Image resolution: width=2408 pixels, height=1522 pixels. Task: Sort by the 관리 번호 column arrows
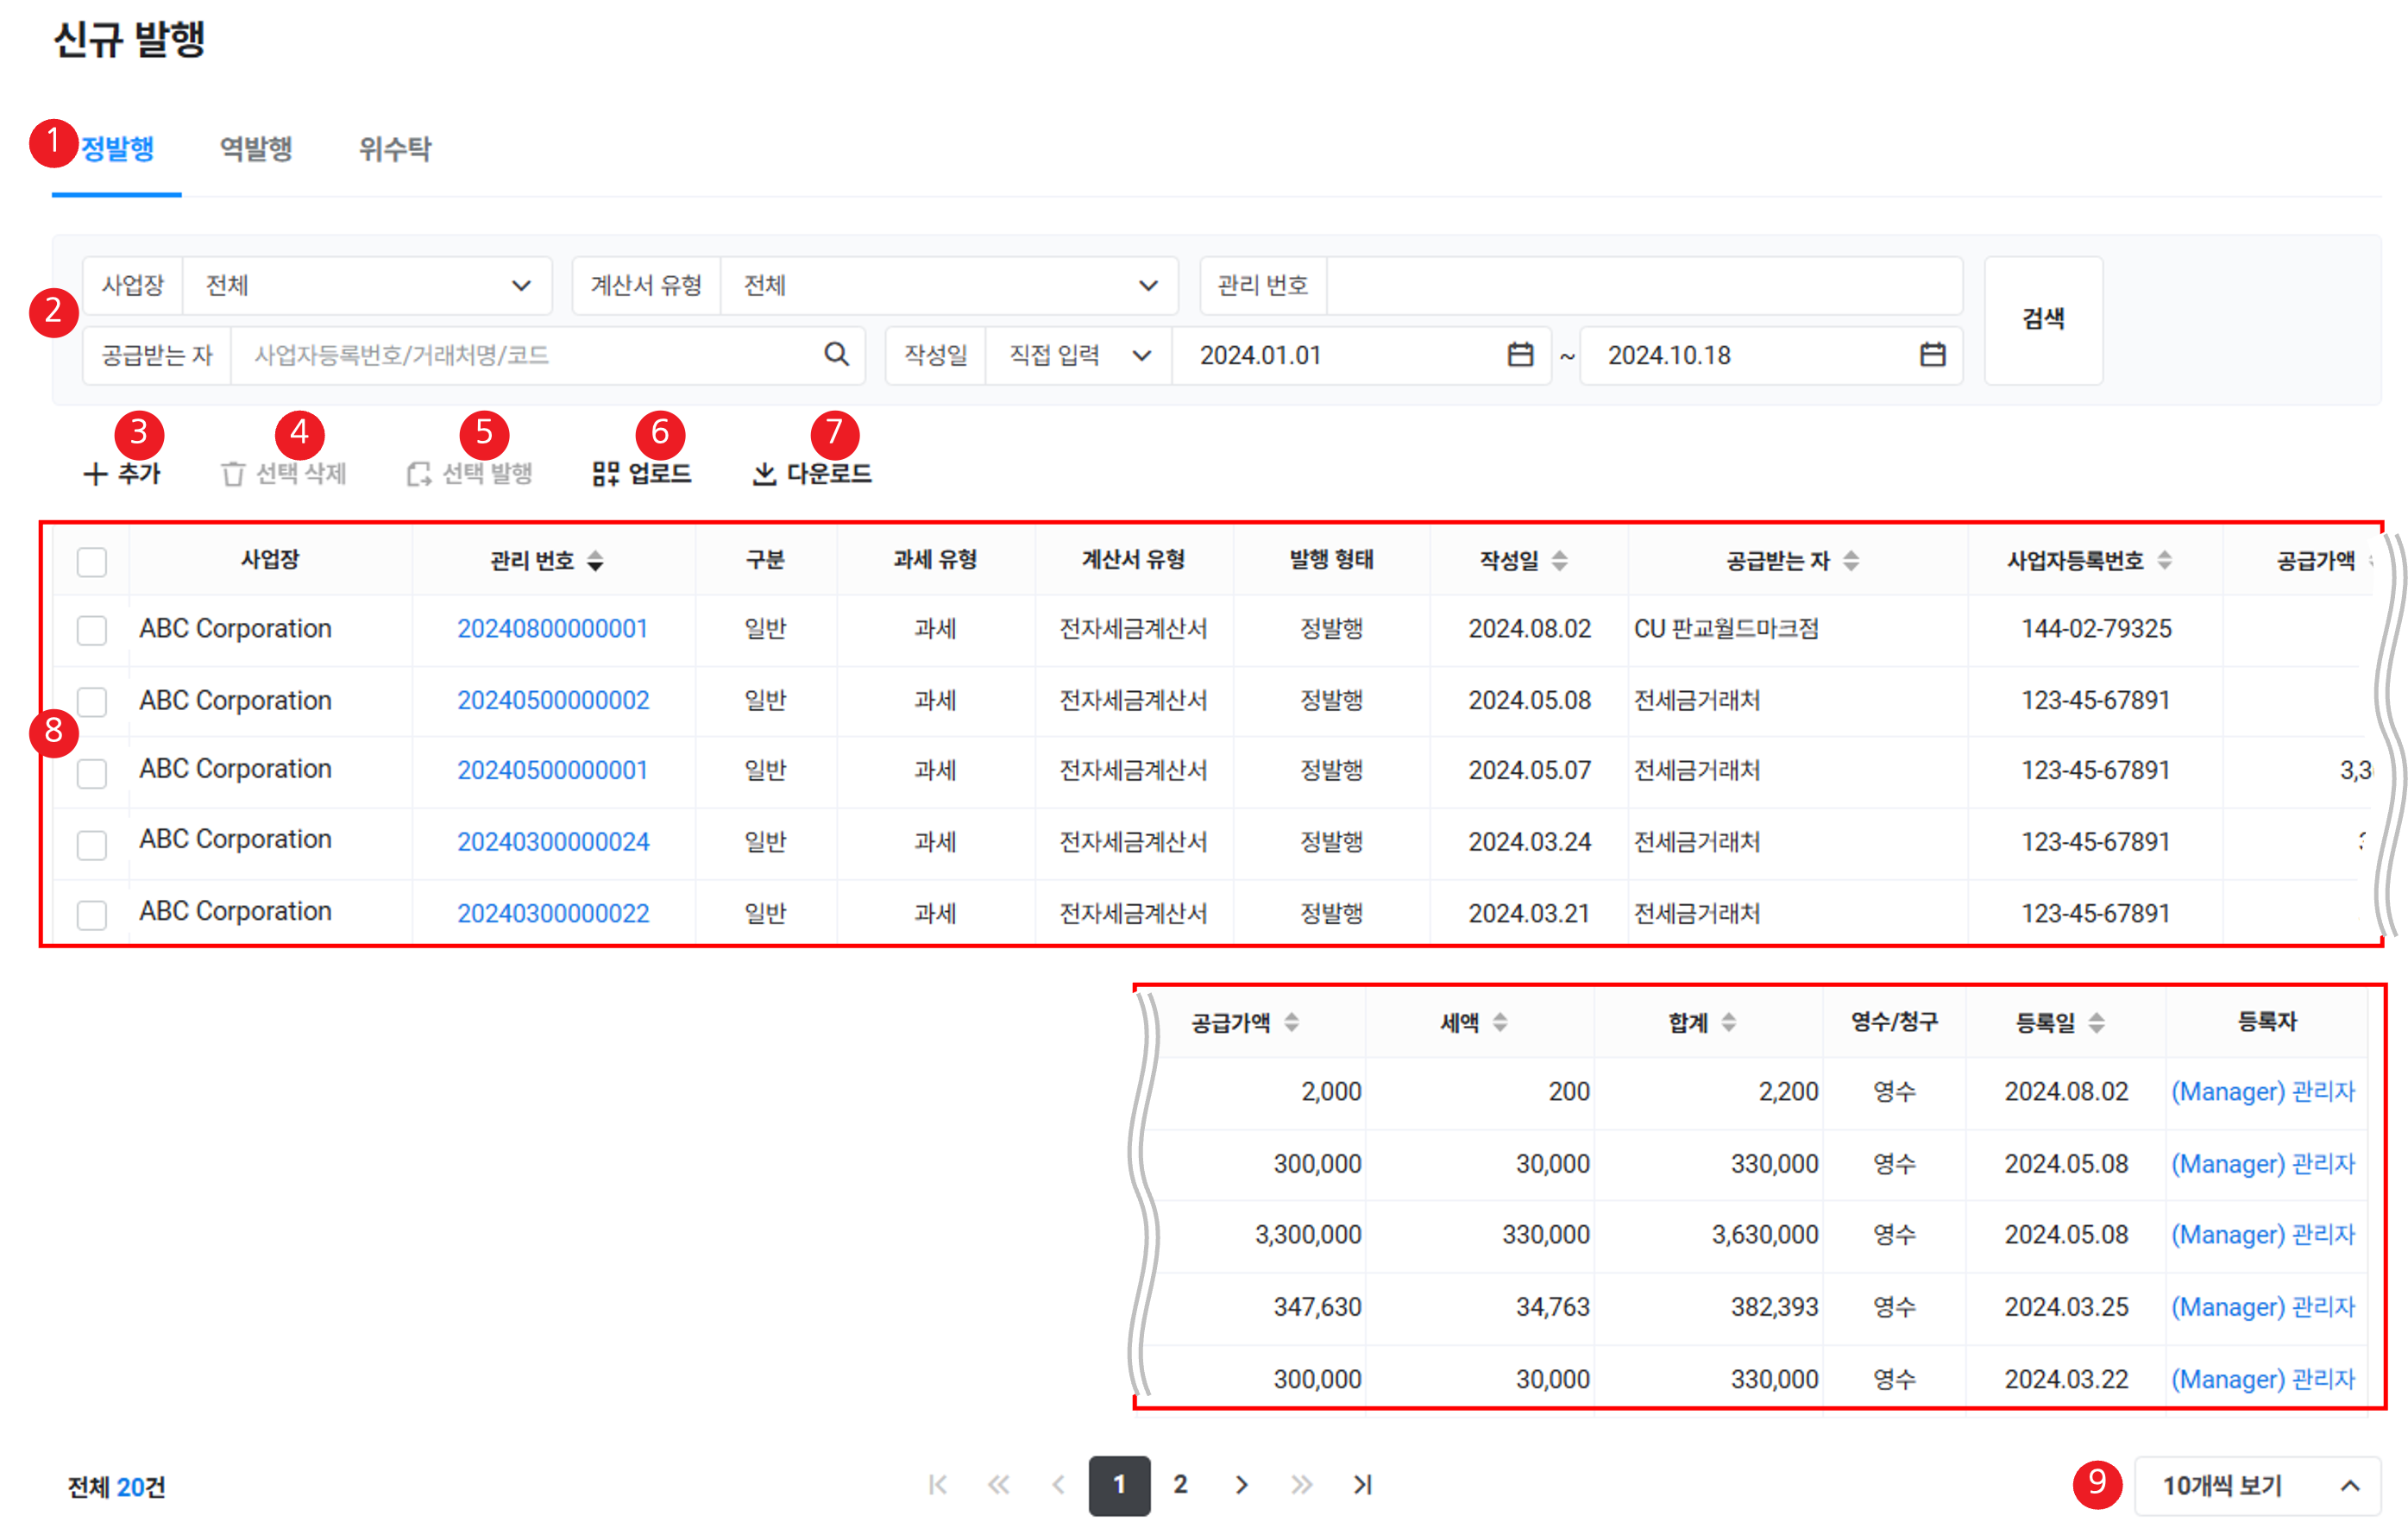click(595, 561)
